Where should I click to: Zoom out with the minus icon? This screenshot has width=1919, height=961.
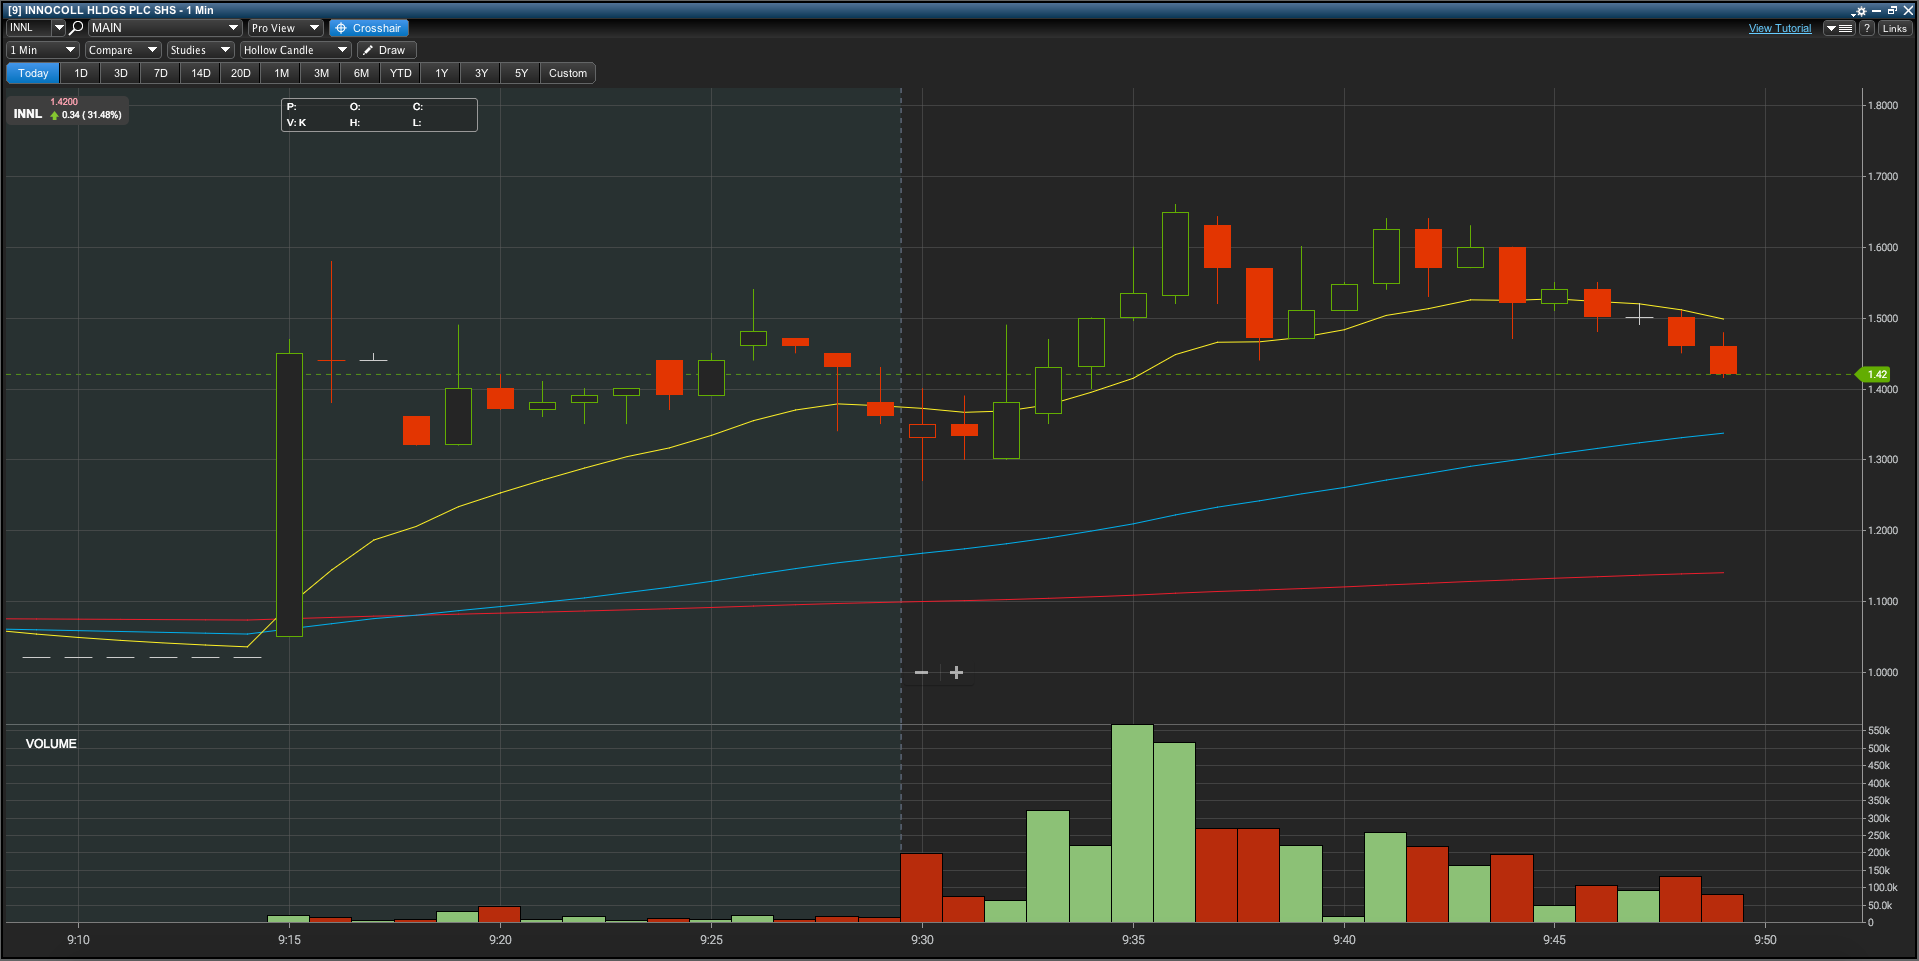[921, 673]
